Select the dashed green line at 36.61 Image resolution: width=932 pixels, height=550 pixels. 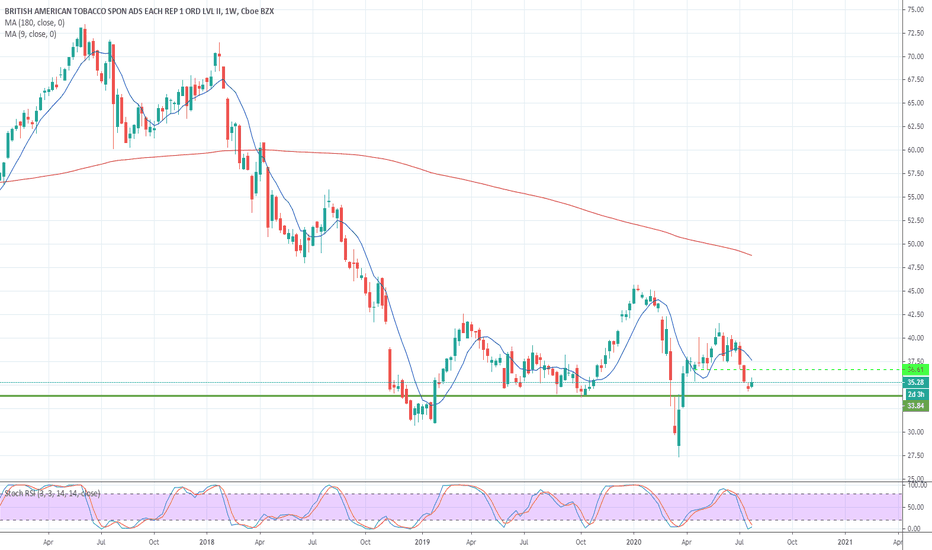click(796, 370)
